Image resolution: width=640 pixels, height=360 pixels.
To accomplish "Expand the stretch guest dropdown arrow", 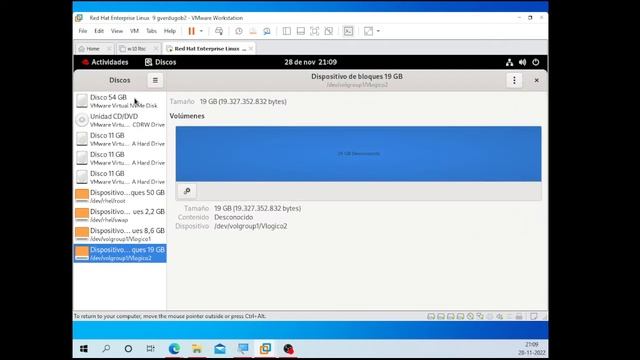I will [378, 31].
